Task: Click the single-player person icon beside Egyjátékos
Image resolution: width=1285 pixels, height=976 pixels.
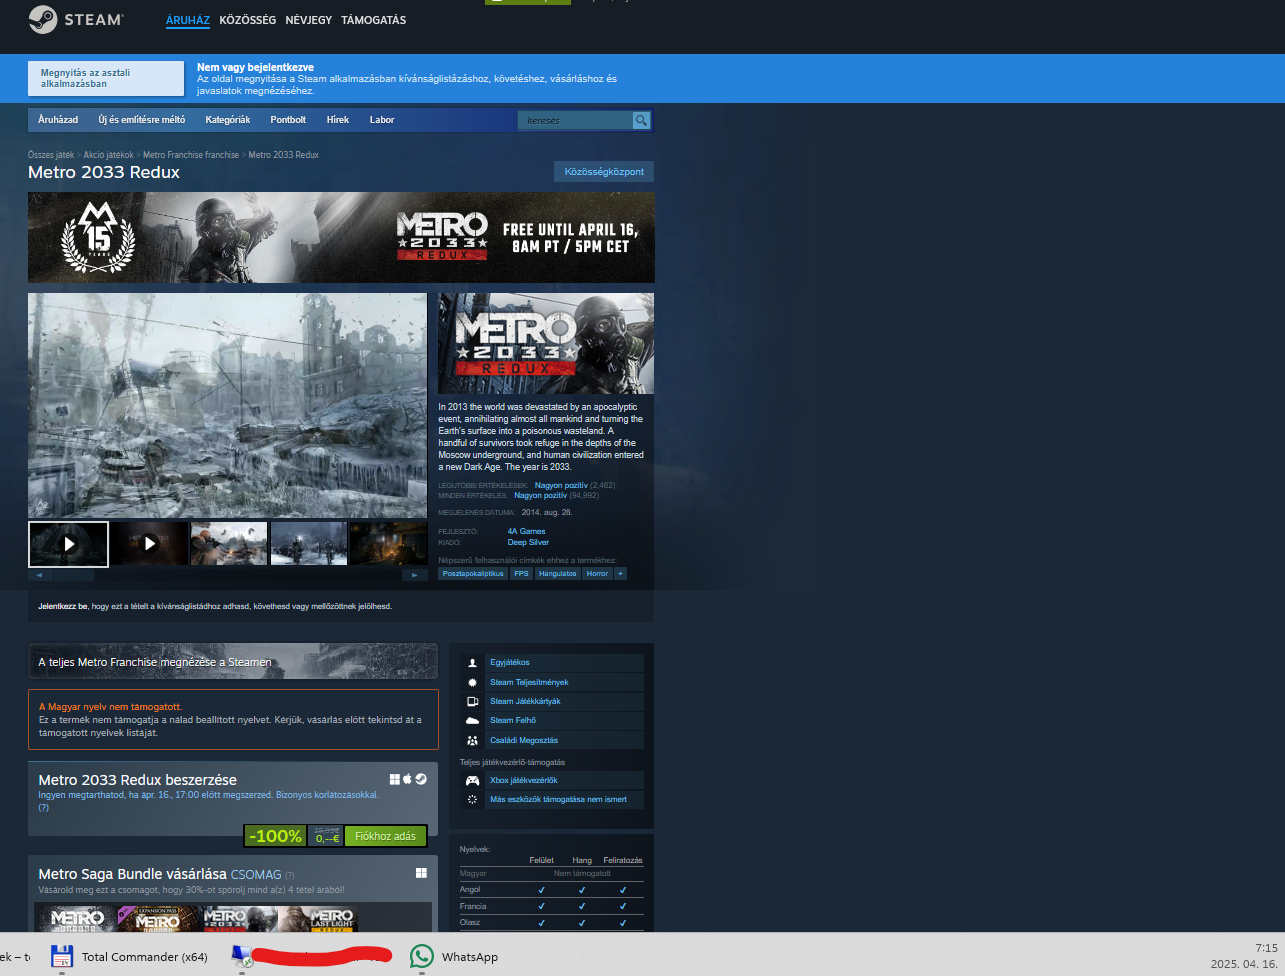Action: [473, 663]
